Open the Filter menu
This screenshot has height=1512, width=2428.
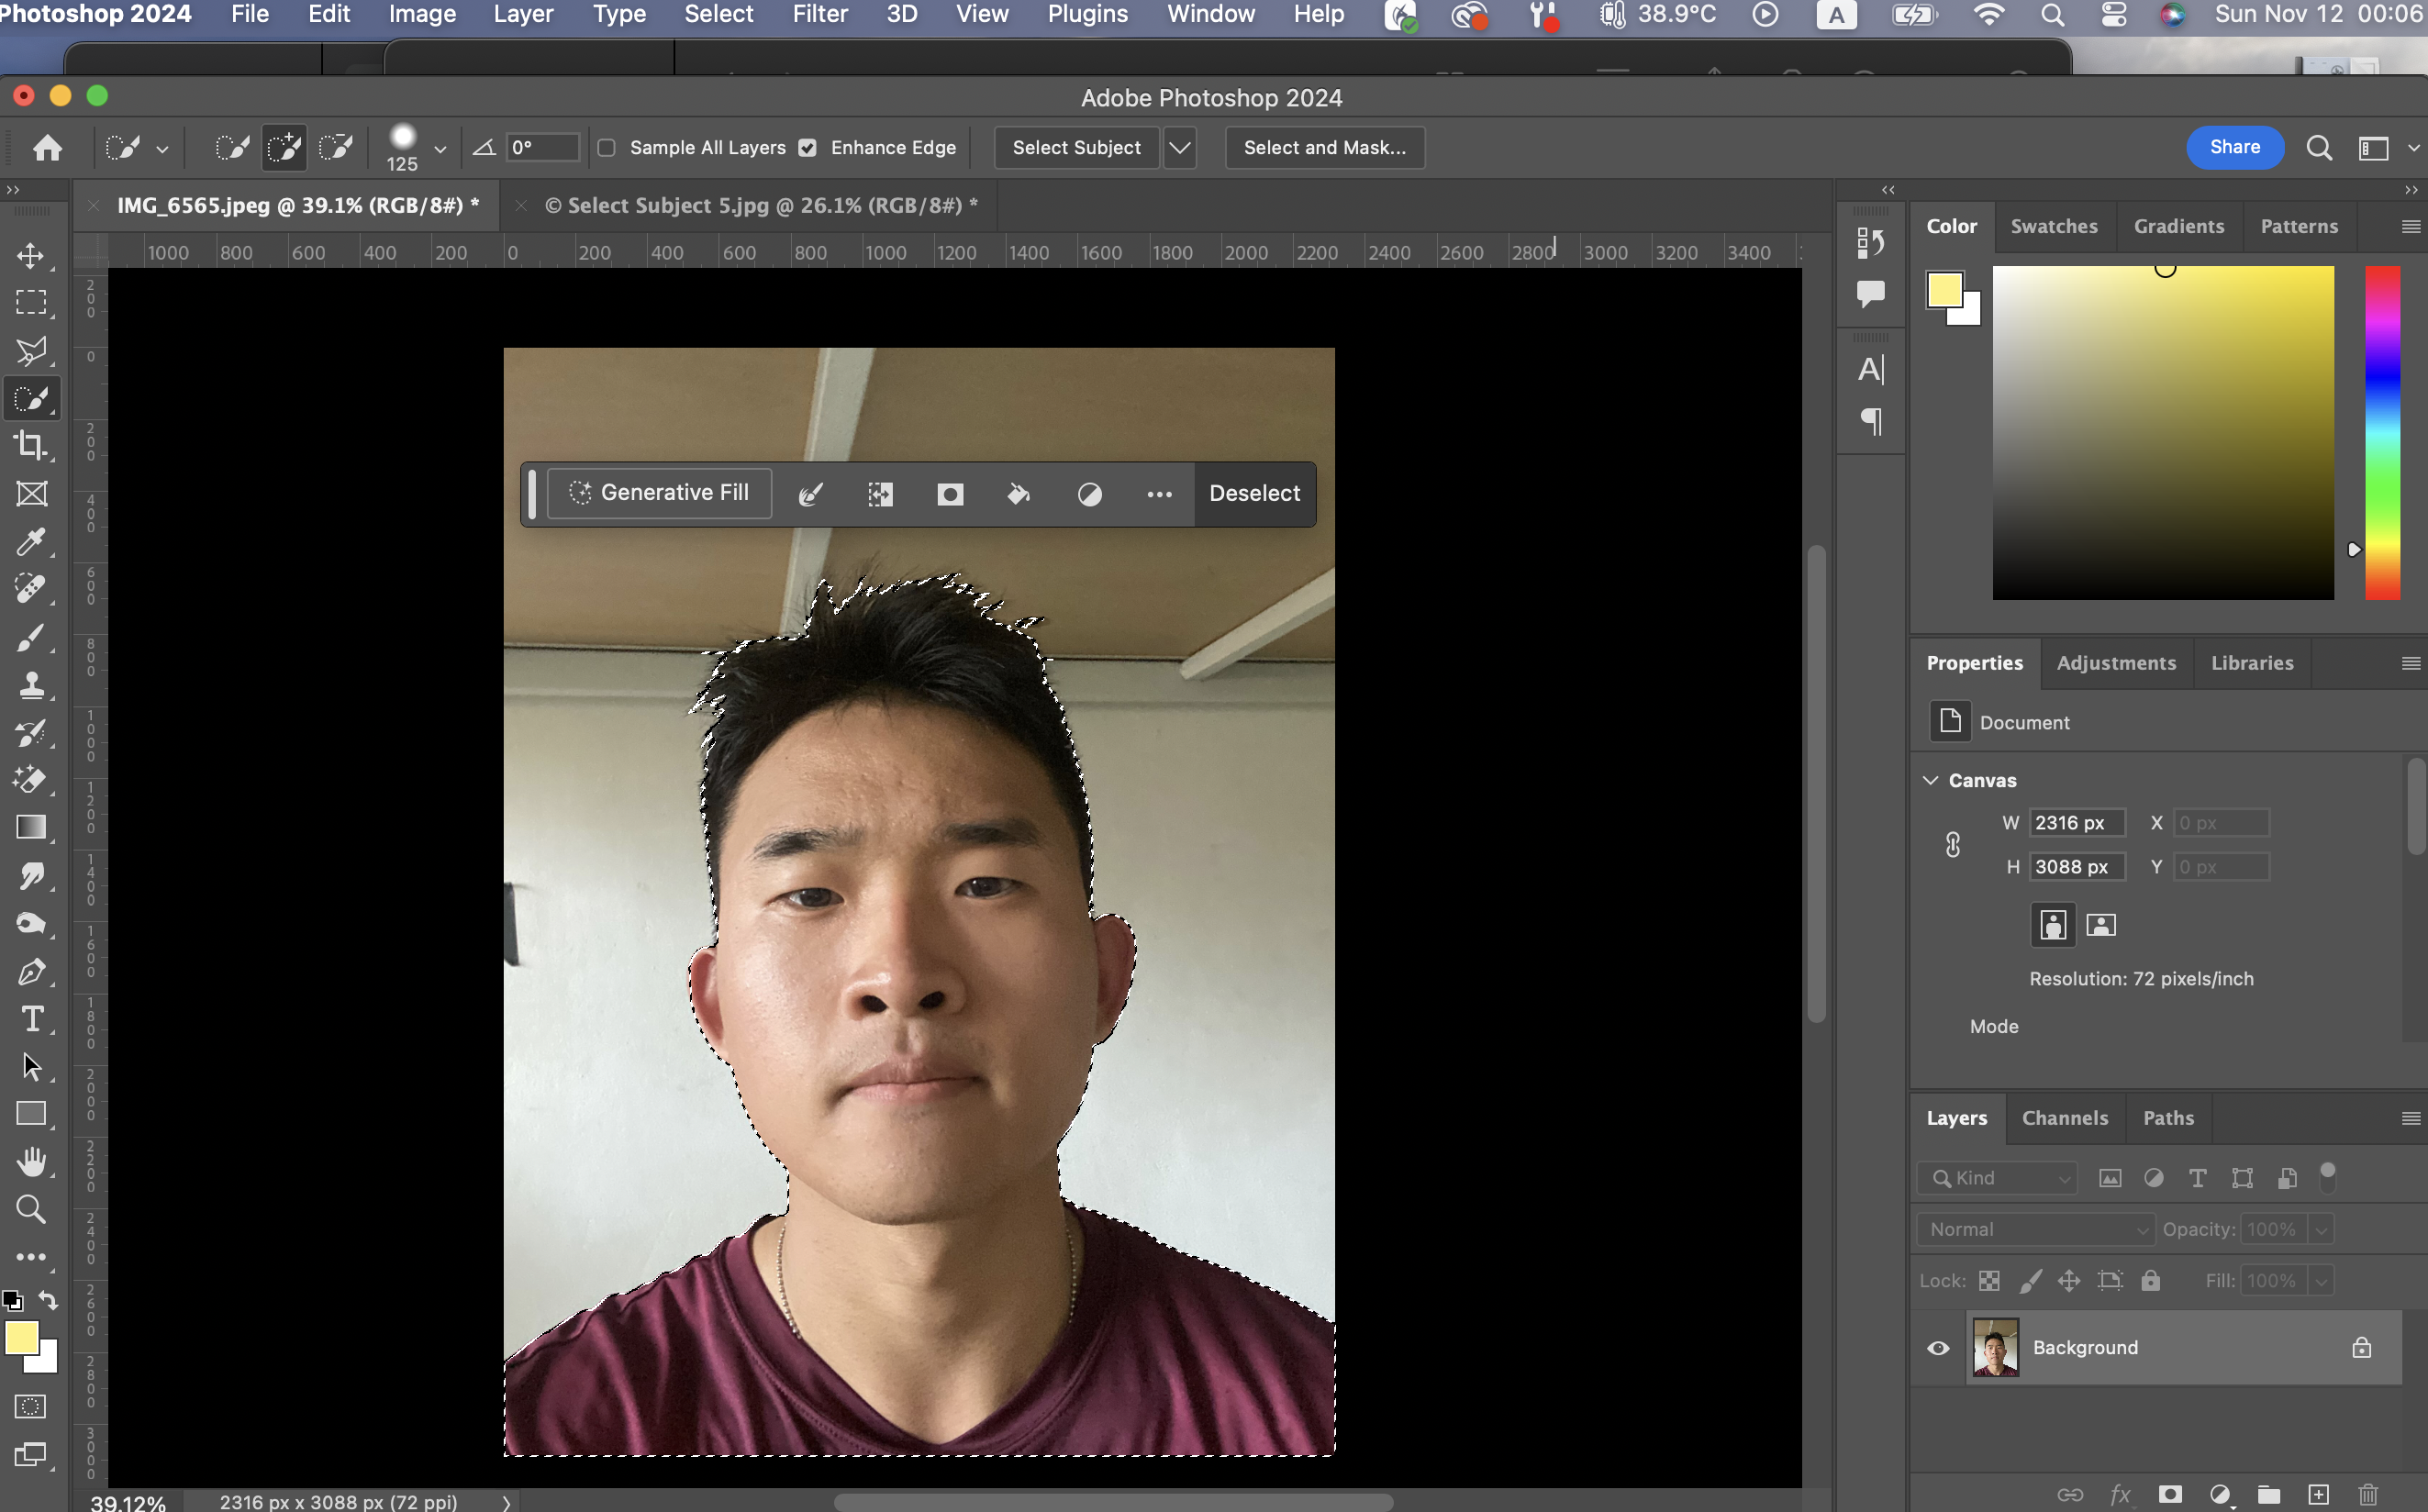tap(819, 14)
